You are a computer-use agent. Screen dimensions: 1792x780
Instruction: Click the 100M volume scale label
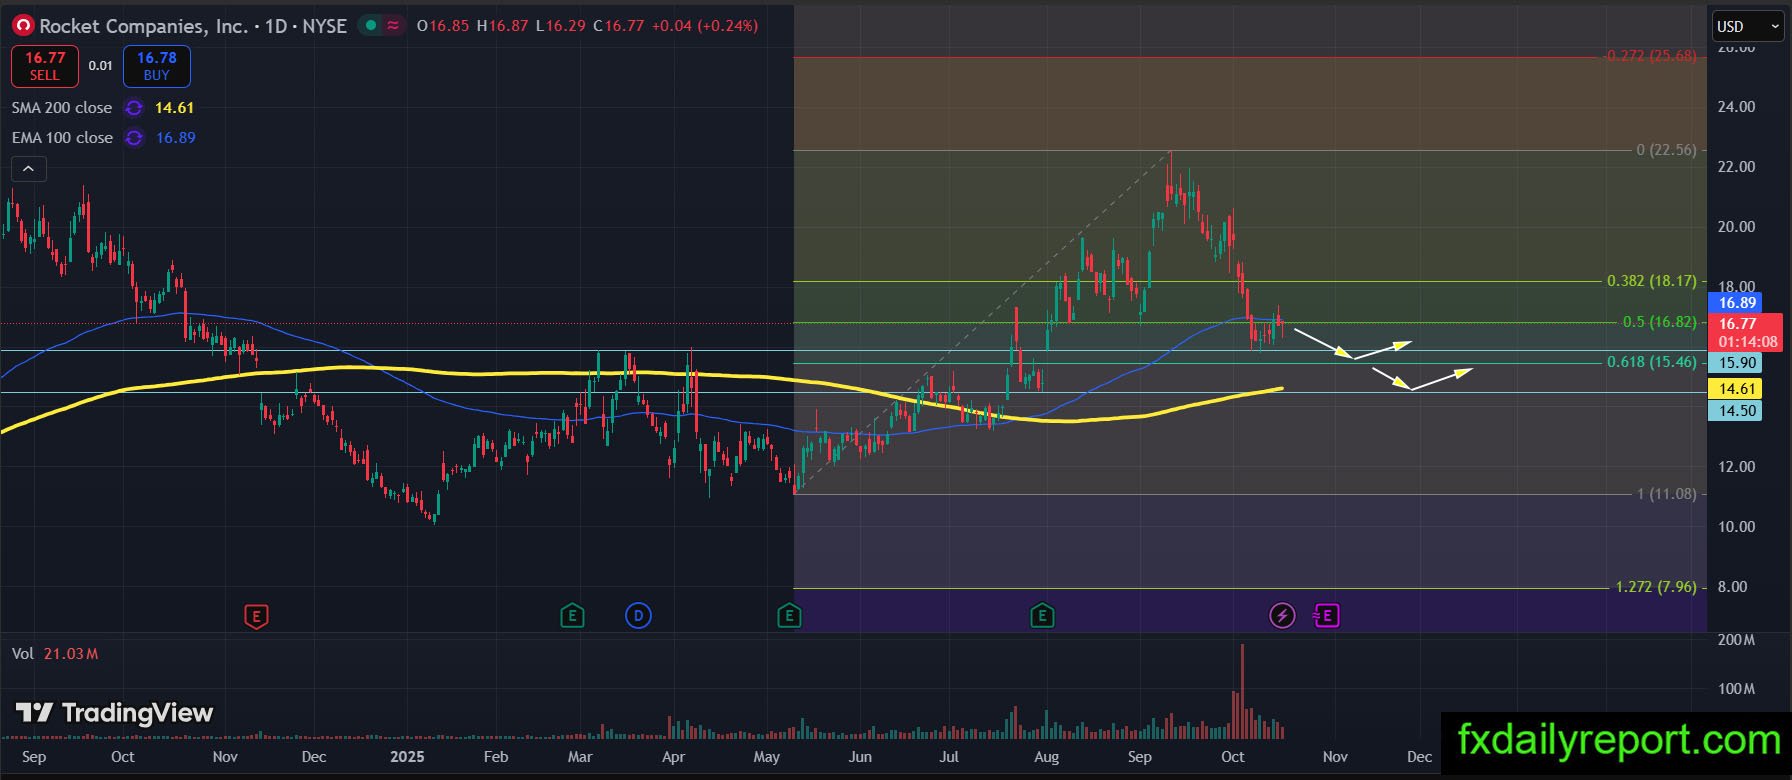point(1737,689)
